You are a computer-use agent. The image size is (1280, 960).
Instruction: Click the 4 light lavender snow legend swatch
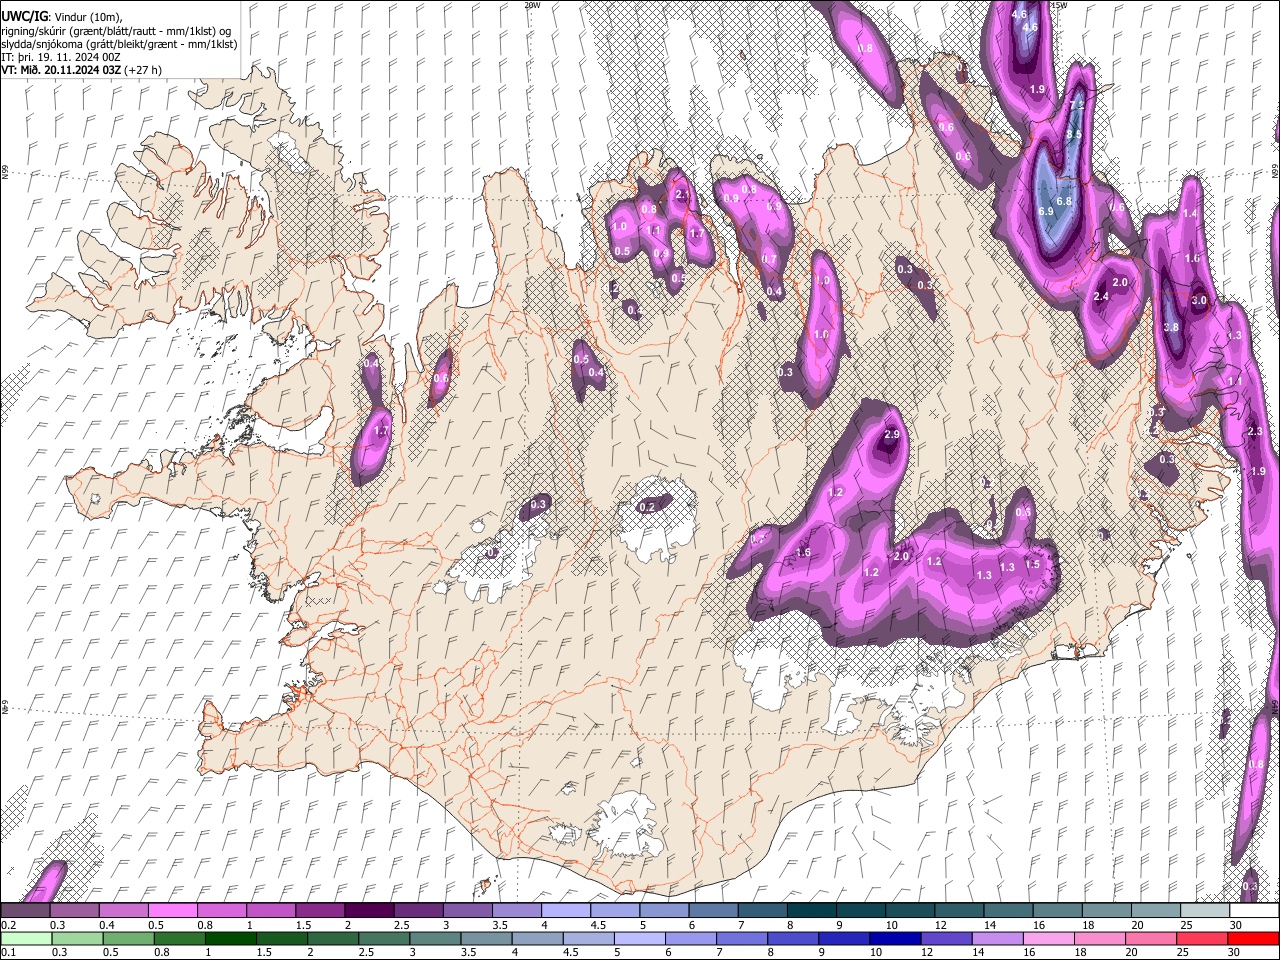click(566, 910)
